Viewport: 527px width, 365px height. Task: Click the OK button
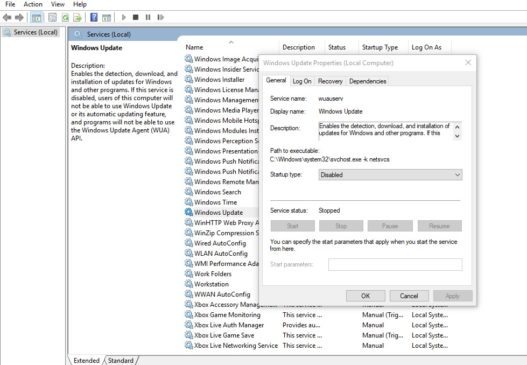point(366,296)
